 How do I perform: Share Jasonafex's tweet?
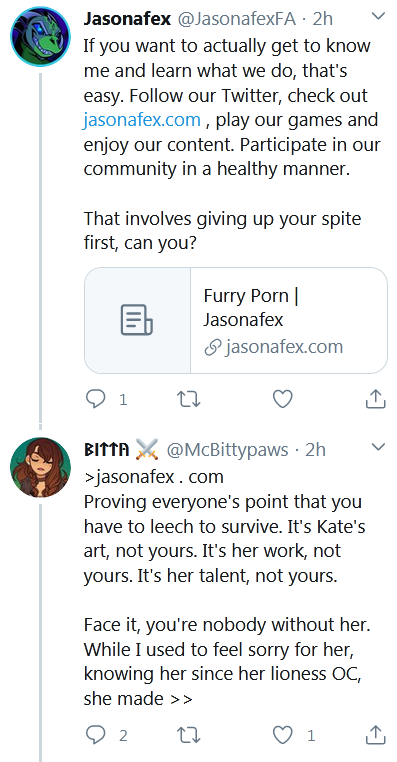(x=375, y=399)
